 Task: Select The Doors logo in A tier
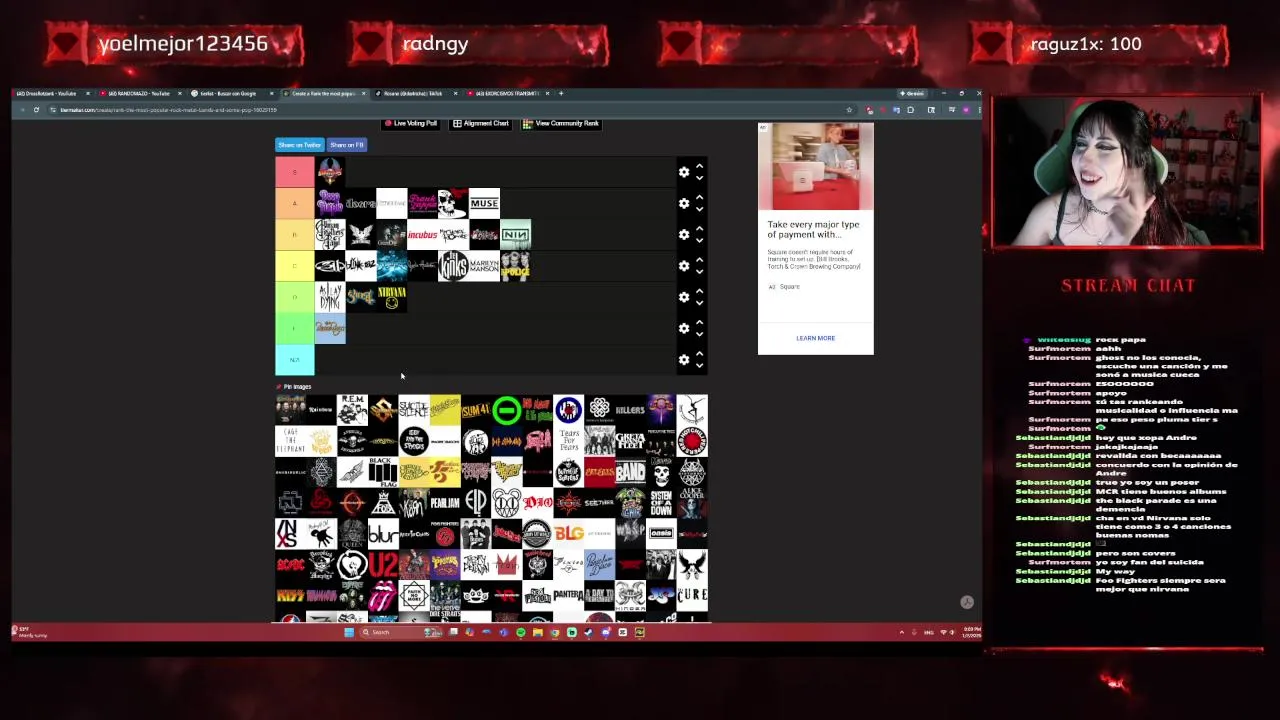(x=360, y=203)
